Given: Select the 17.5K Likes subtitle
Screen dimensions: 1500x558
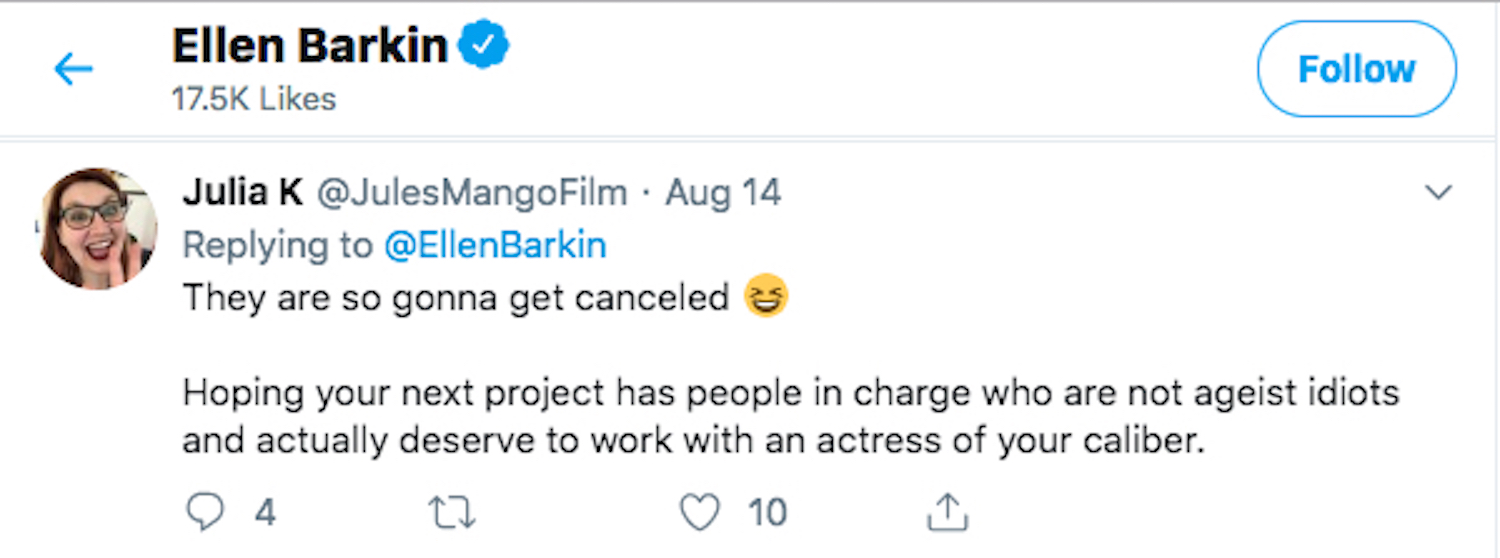Looking at the screenshot, I should 254,99.
